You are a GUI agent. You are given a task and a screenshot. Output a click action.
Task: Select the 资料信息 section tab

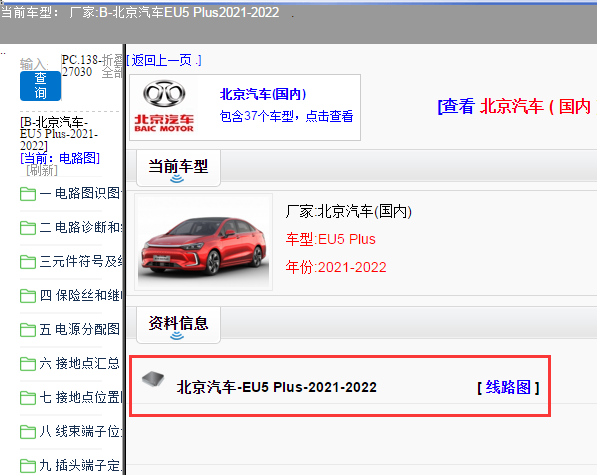click(x=178, y=324)
